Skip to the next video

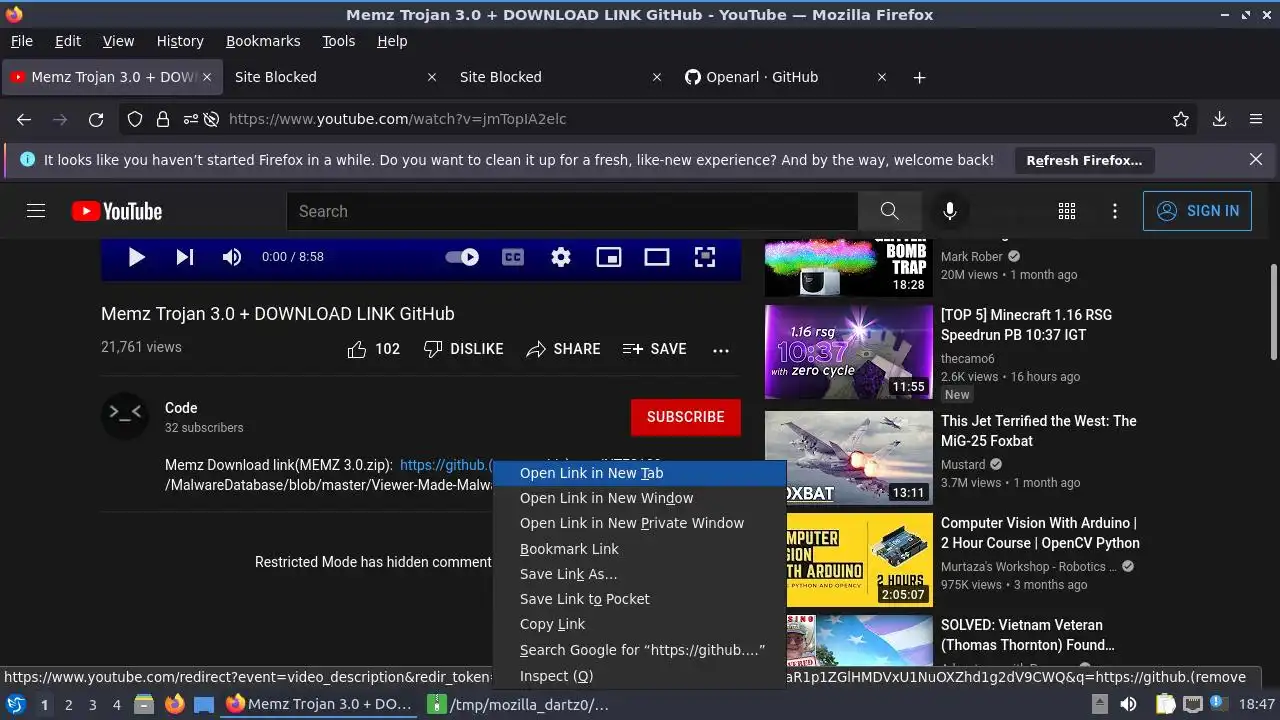coord(185,257)
